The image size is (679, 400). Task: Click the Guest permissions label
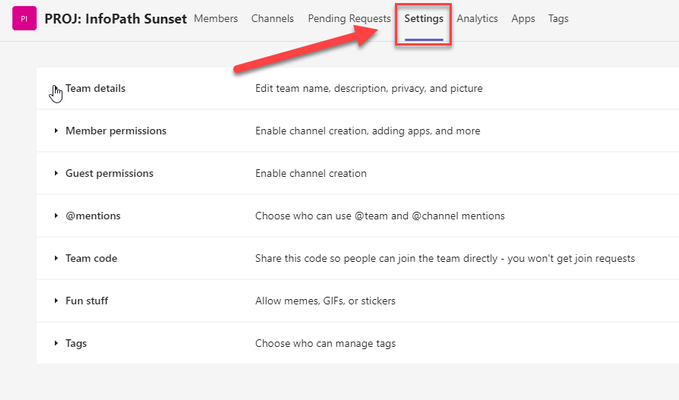[x=109, y=173]
